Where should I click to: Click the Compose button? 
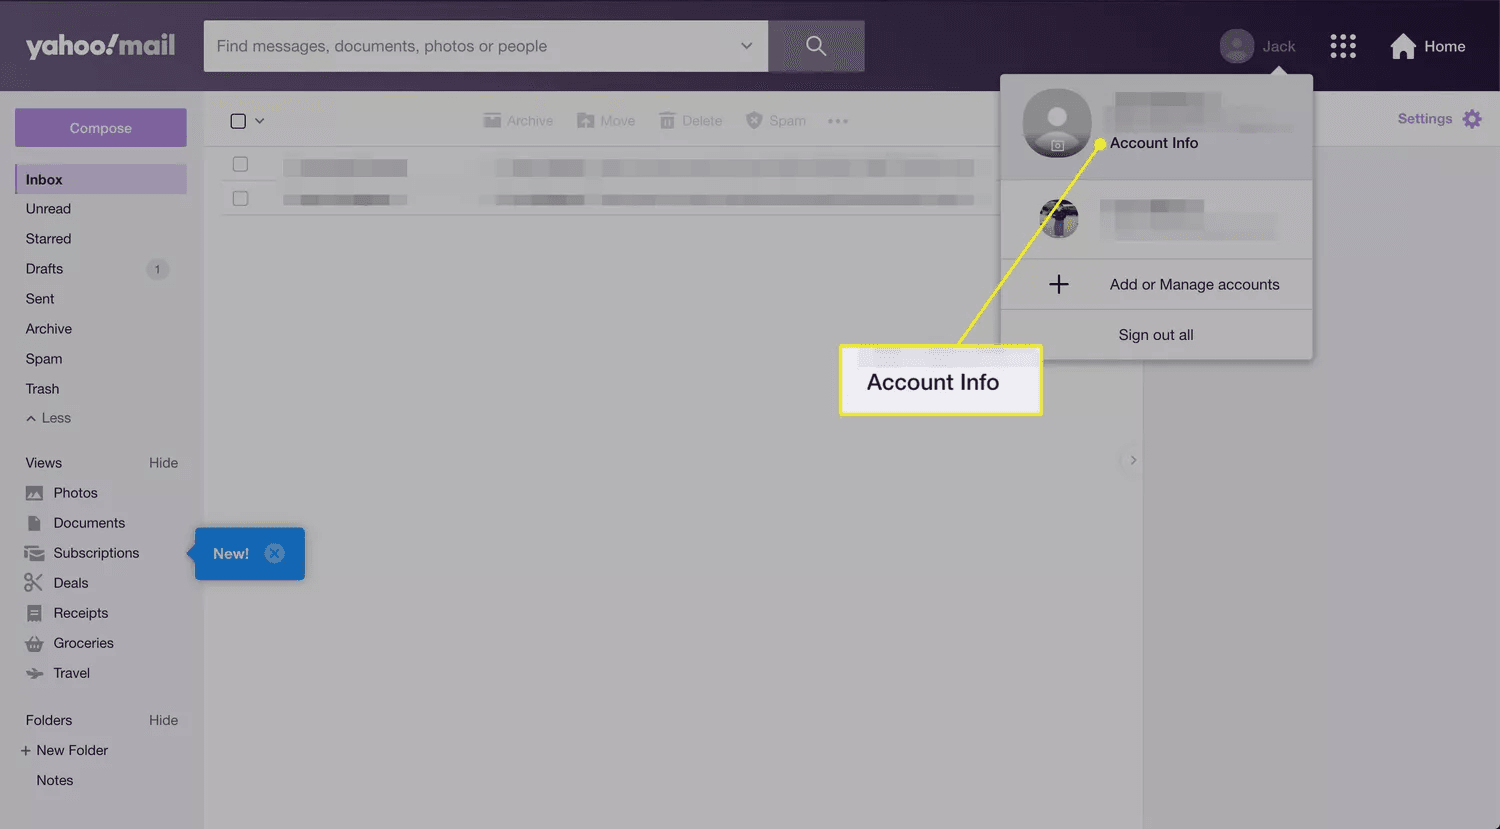click(101, 128)
